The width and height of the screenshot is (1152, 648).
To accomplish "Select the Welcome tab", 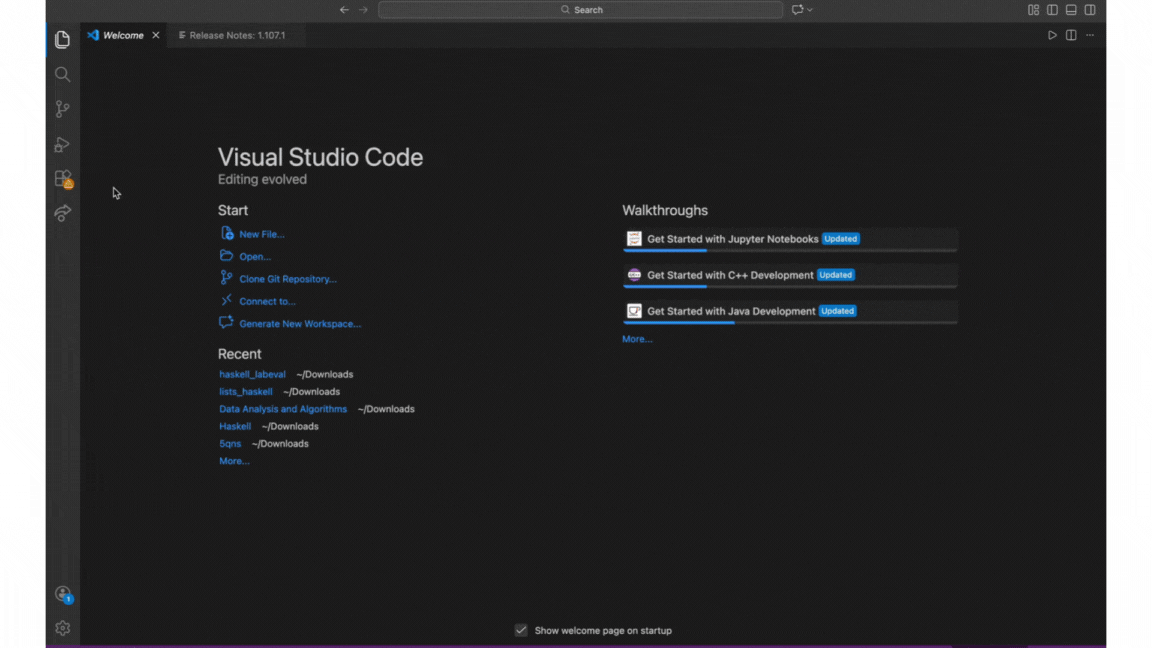I will pos(121,34).
